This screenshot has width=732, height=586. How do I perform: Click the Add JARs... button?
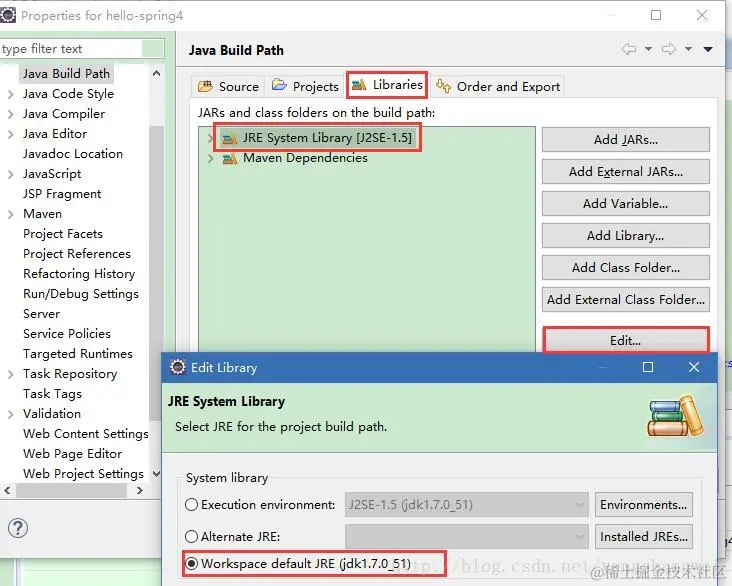626,140
